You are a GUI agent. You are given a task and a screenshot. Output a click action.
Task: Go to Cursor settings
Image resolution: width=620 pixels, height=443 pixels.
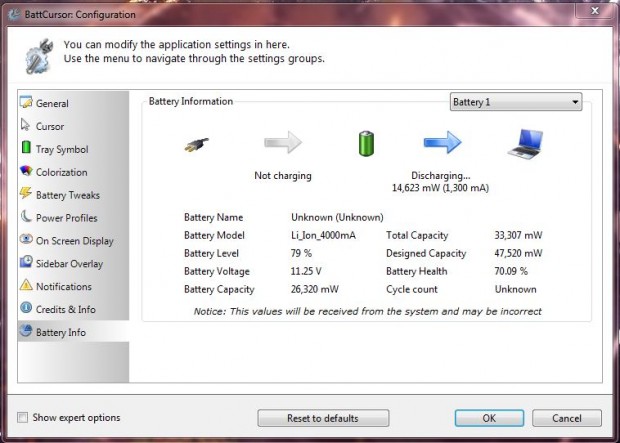[x=74, y=126]
